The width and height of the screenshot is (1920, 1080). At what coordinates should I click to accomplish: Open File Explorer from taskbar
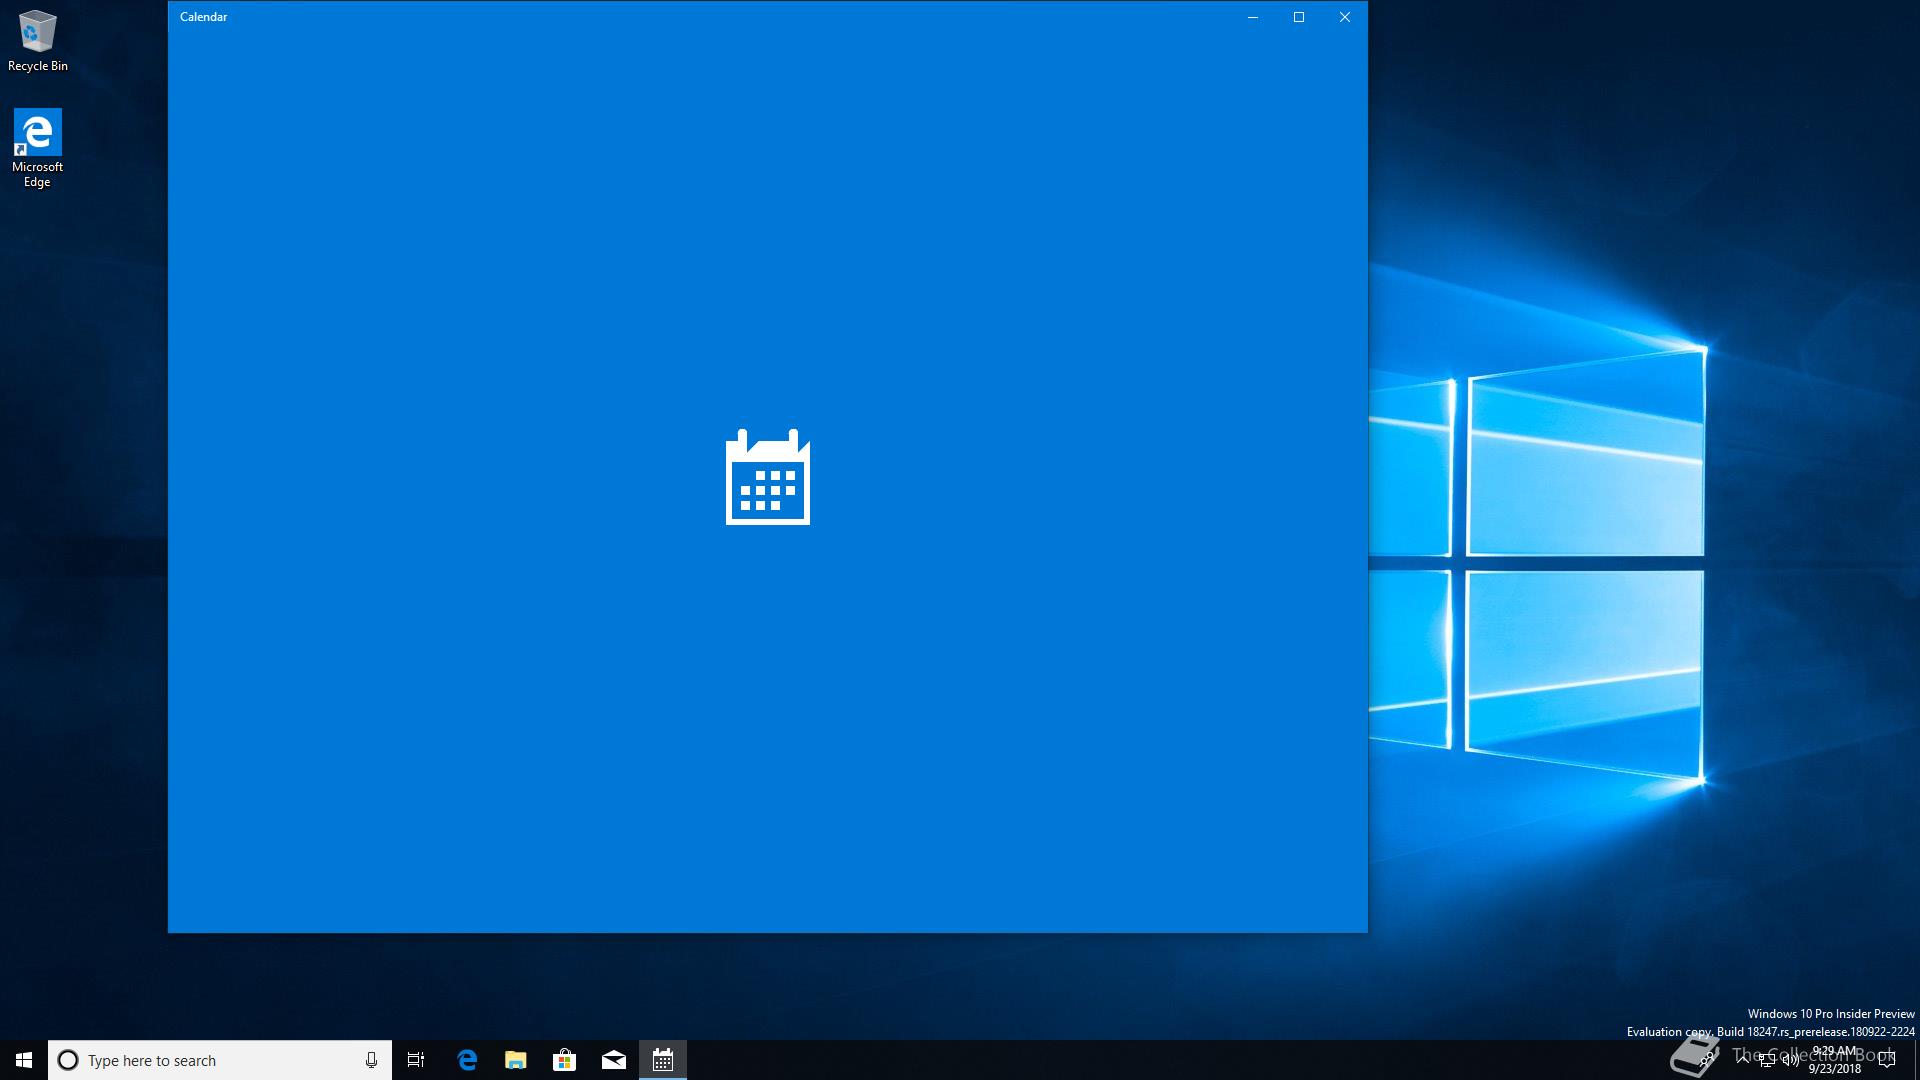click(x=516, y=1060)
